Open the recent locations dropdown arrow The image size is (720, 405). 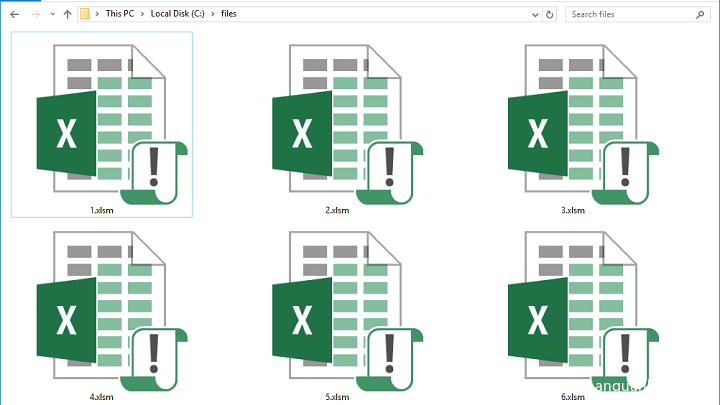(53, 14)
